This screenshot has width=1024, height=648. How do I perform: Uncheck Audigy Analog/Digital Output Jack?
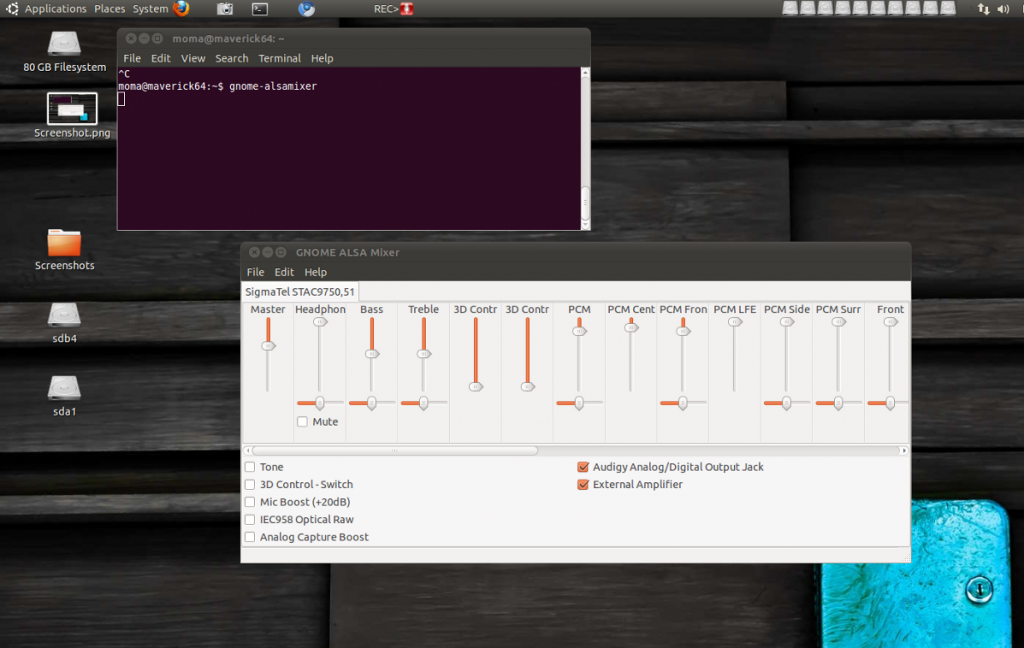tap(583, 467)
